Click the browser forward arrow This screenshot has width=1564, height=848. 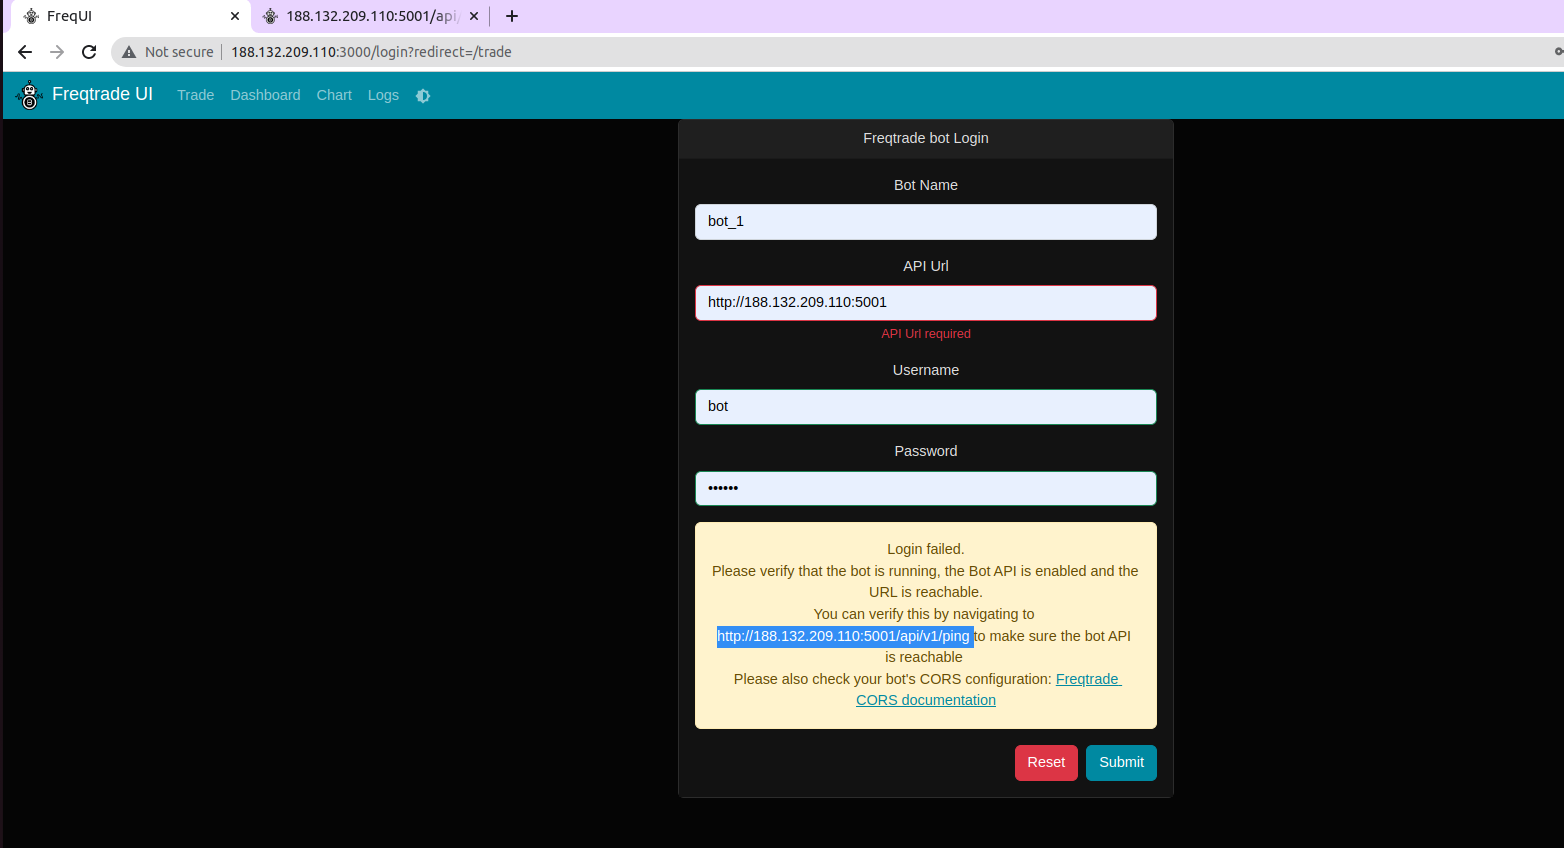56,52
